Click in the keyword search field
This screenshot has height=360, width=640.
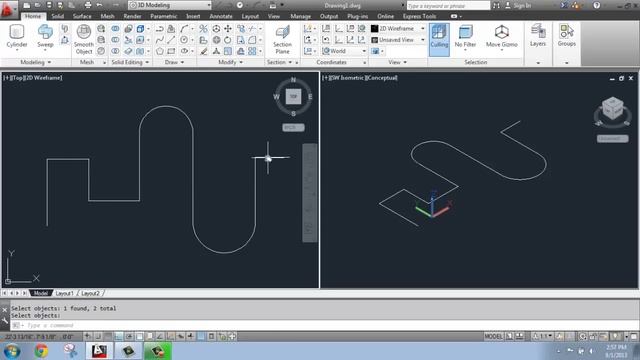coord(448,5)
